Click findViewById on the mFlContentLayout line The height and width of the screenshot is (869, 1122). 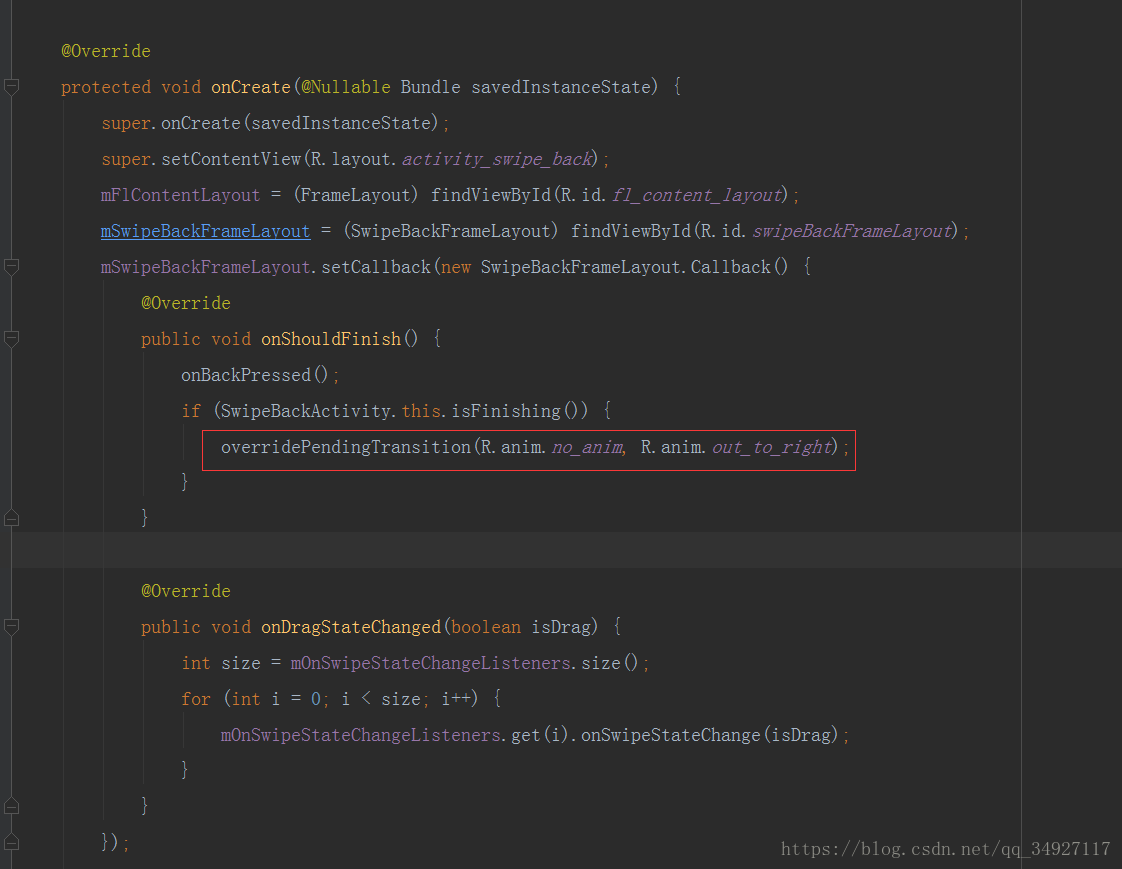click(x=491, y=195)
